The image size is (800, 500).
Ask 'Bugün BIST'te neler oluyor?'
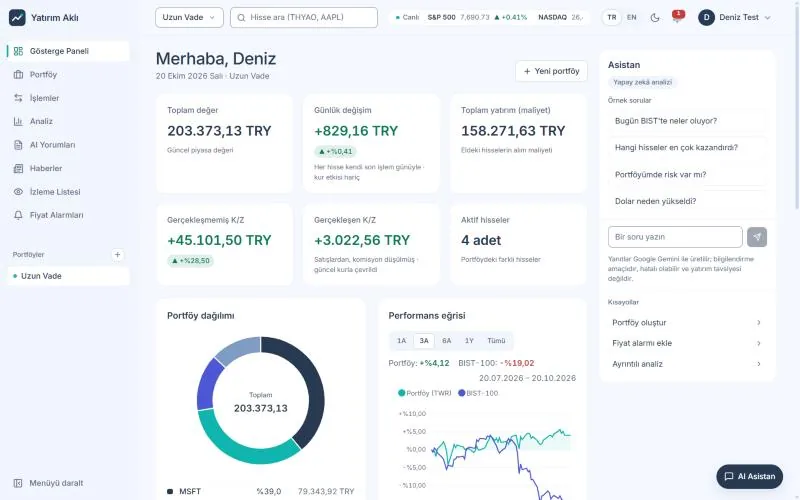pos(687,121)
